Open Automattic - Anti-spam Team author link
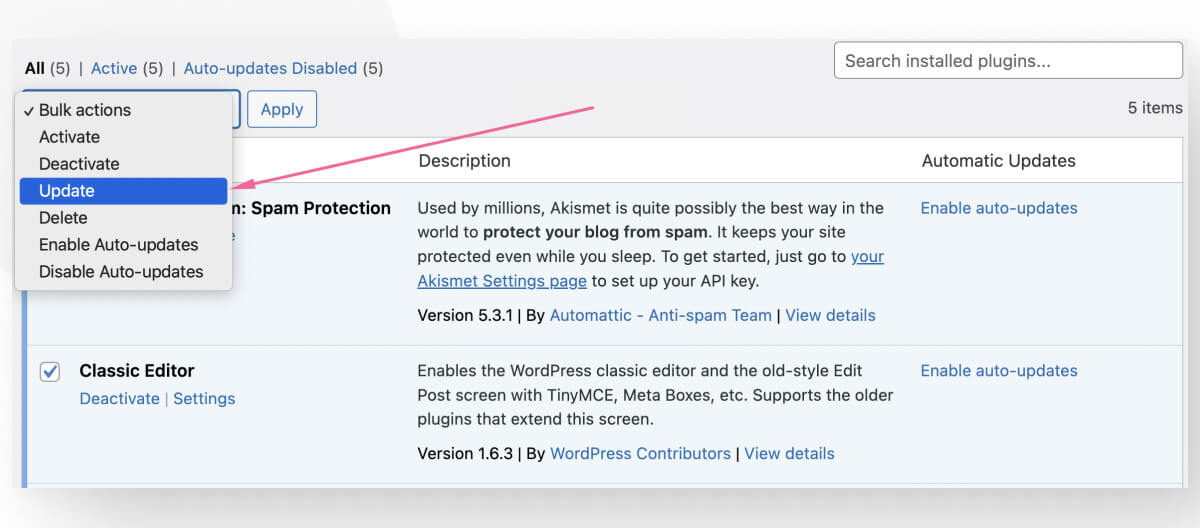Image resolution: width=1200 pixels, height=528 pixels. (x=660, y=315)
